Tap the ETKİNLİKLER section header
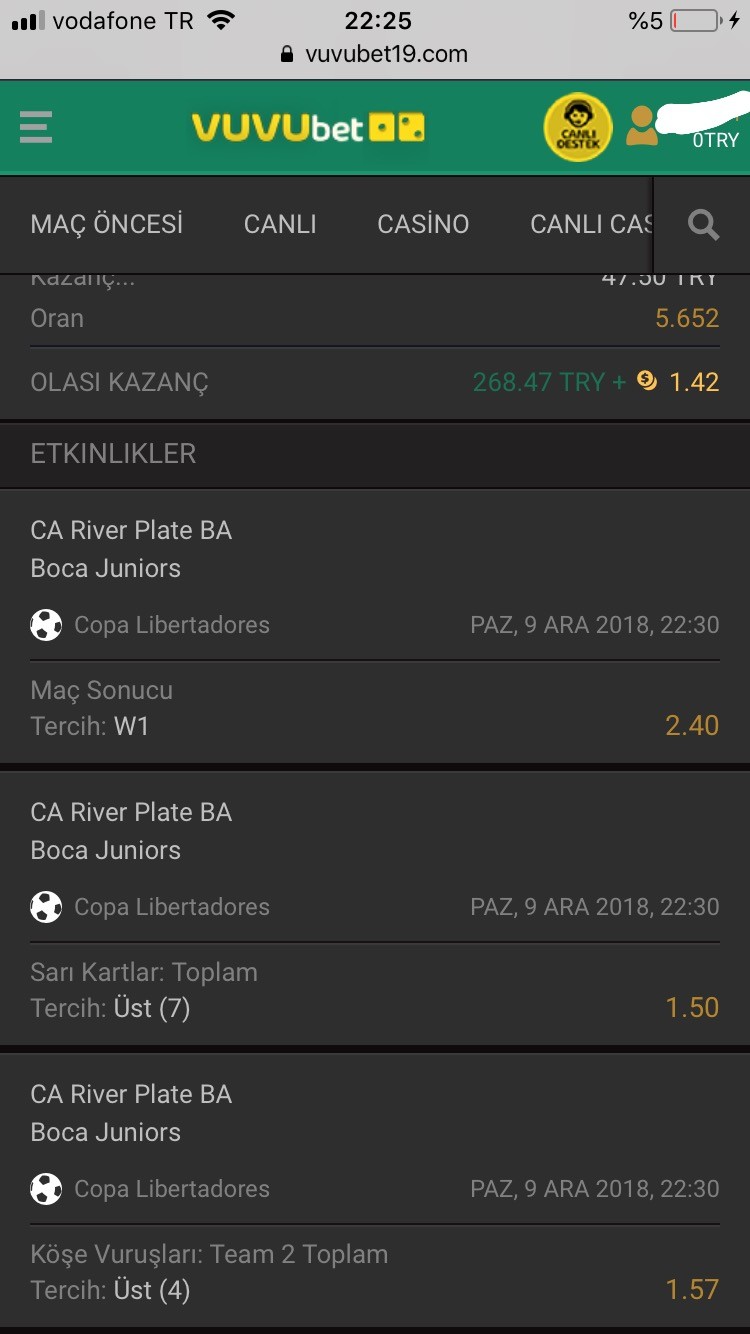This screenshot has height=1334, width=750. 375,454
